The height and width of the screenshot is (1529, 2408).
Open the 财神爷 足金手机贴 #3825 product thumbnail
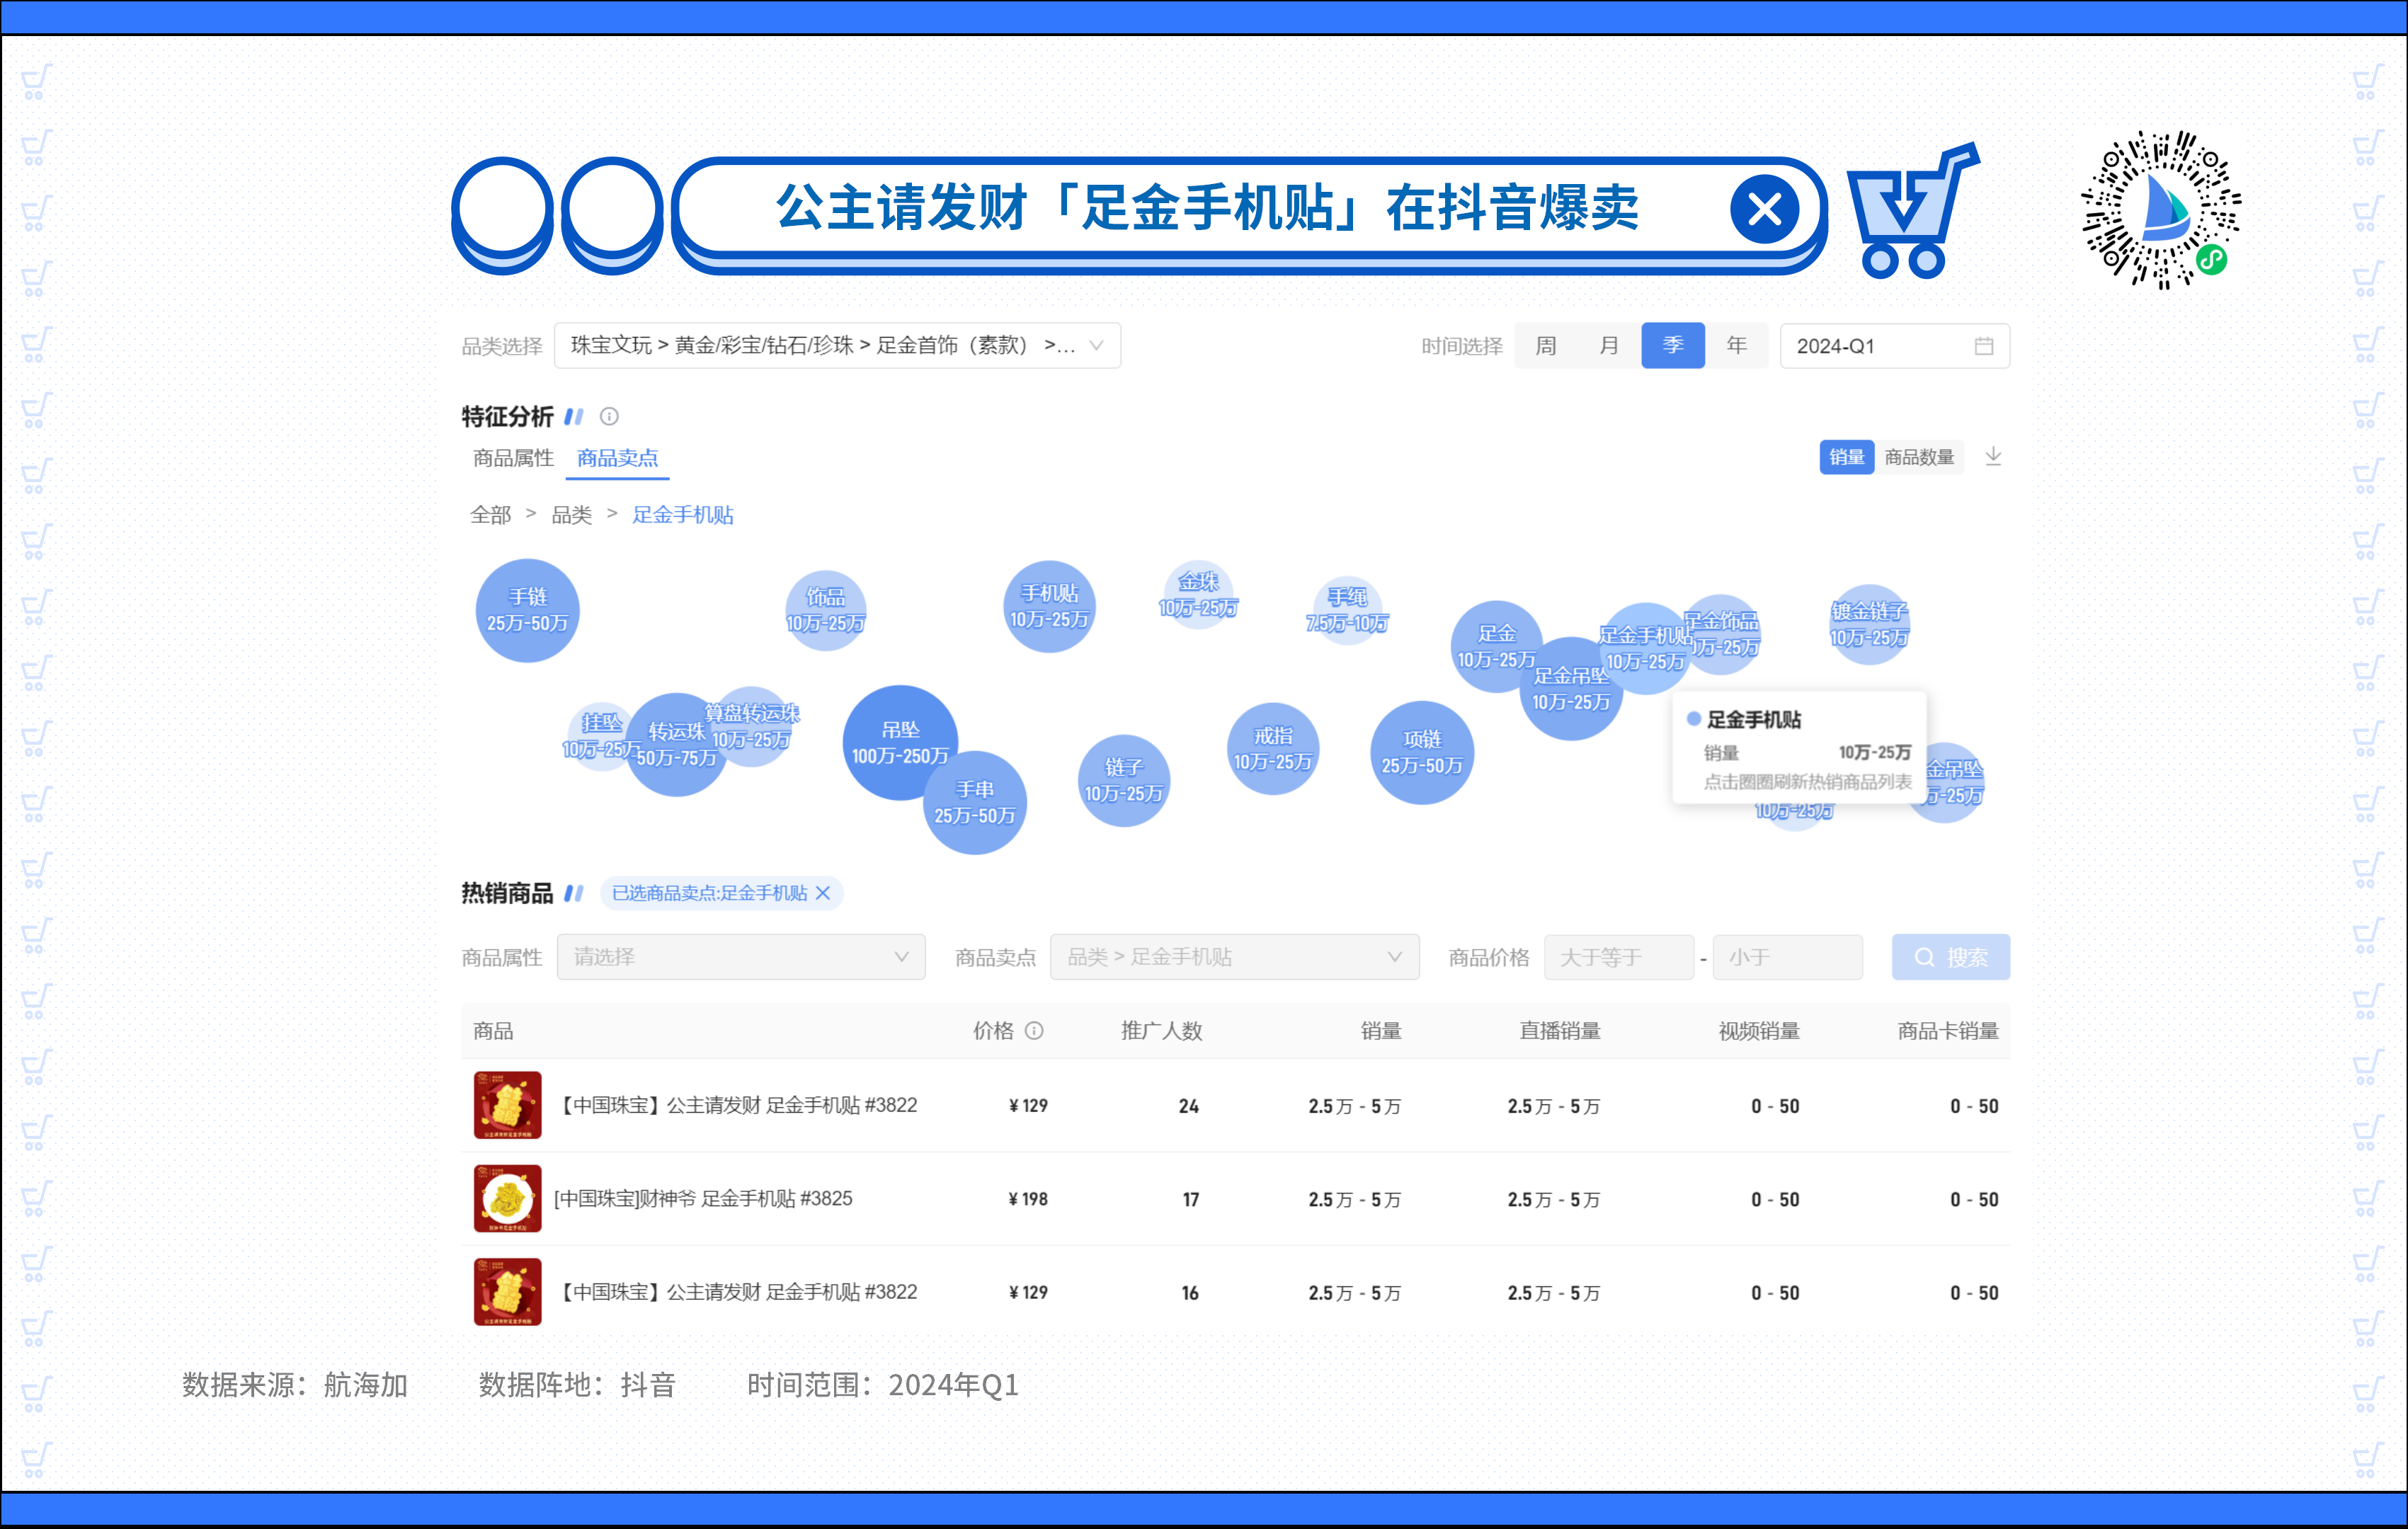(508, 1198)
